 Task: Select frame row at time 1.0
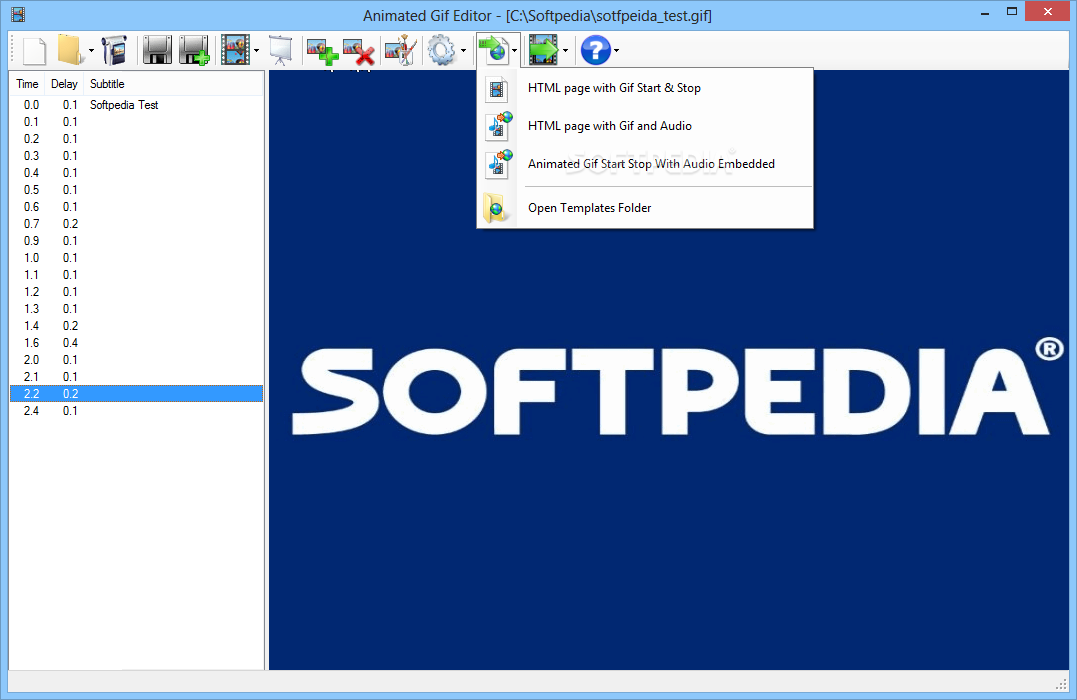[137, 258]
